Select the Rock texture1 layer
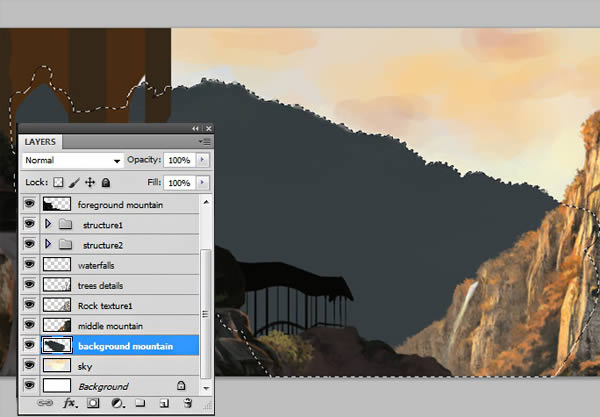The width and height of the screenshot is (600, 417). 121,306
